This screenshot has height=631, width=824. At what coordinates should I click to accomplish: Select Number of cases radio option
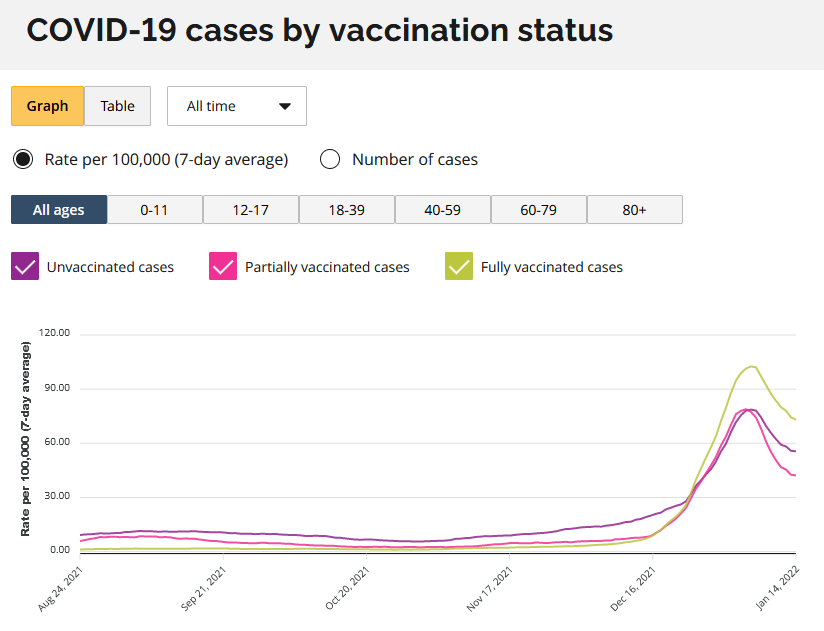click(x=329, y=159)
